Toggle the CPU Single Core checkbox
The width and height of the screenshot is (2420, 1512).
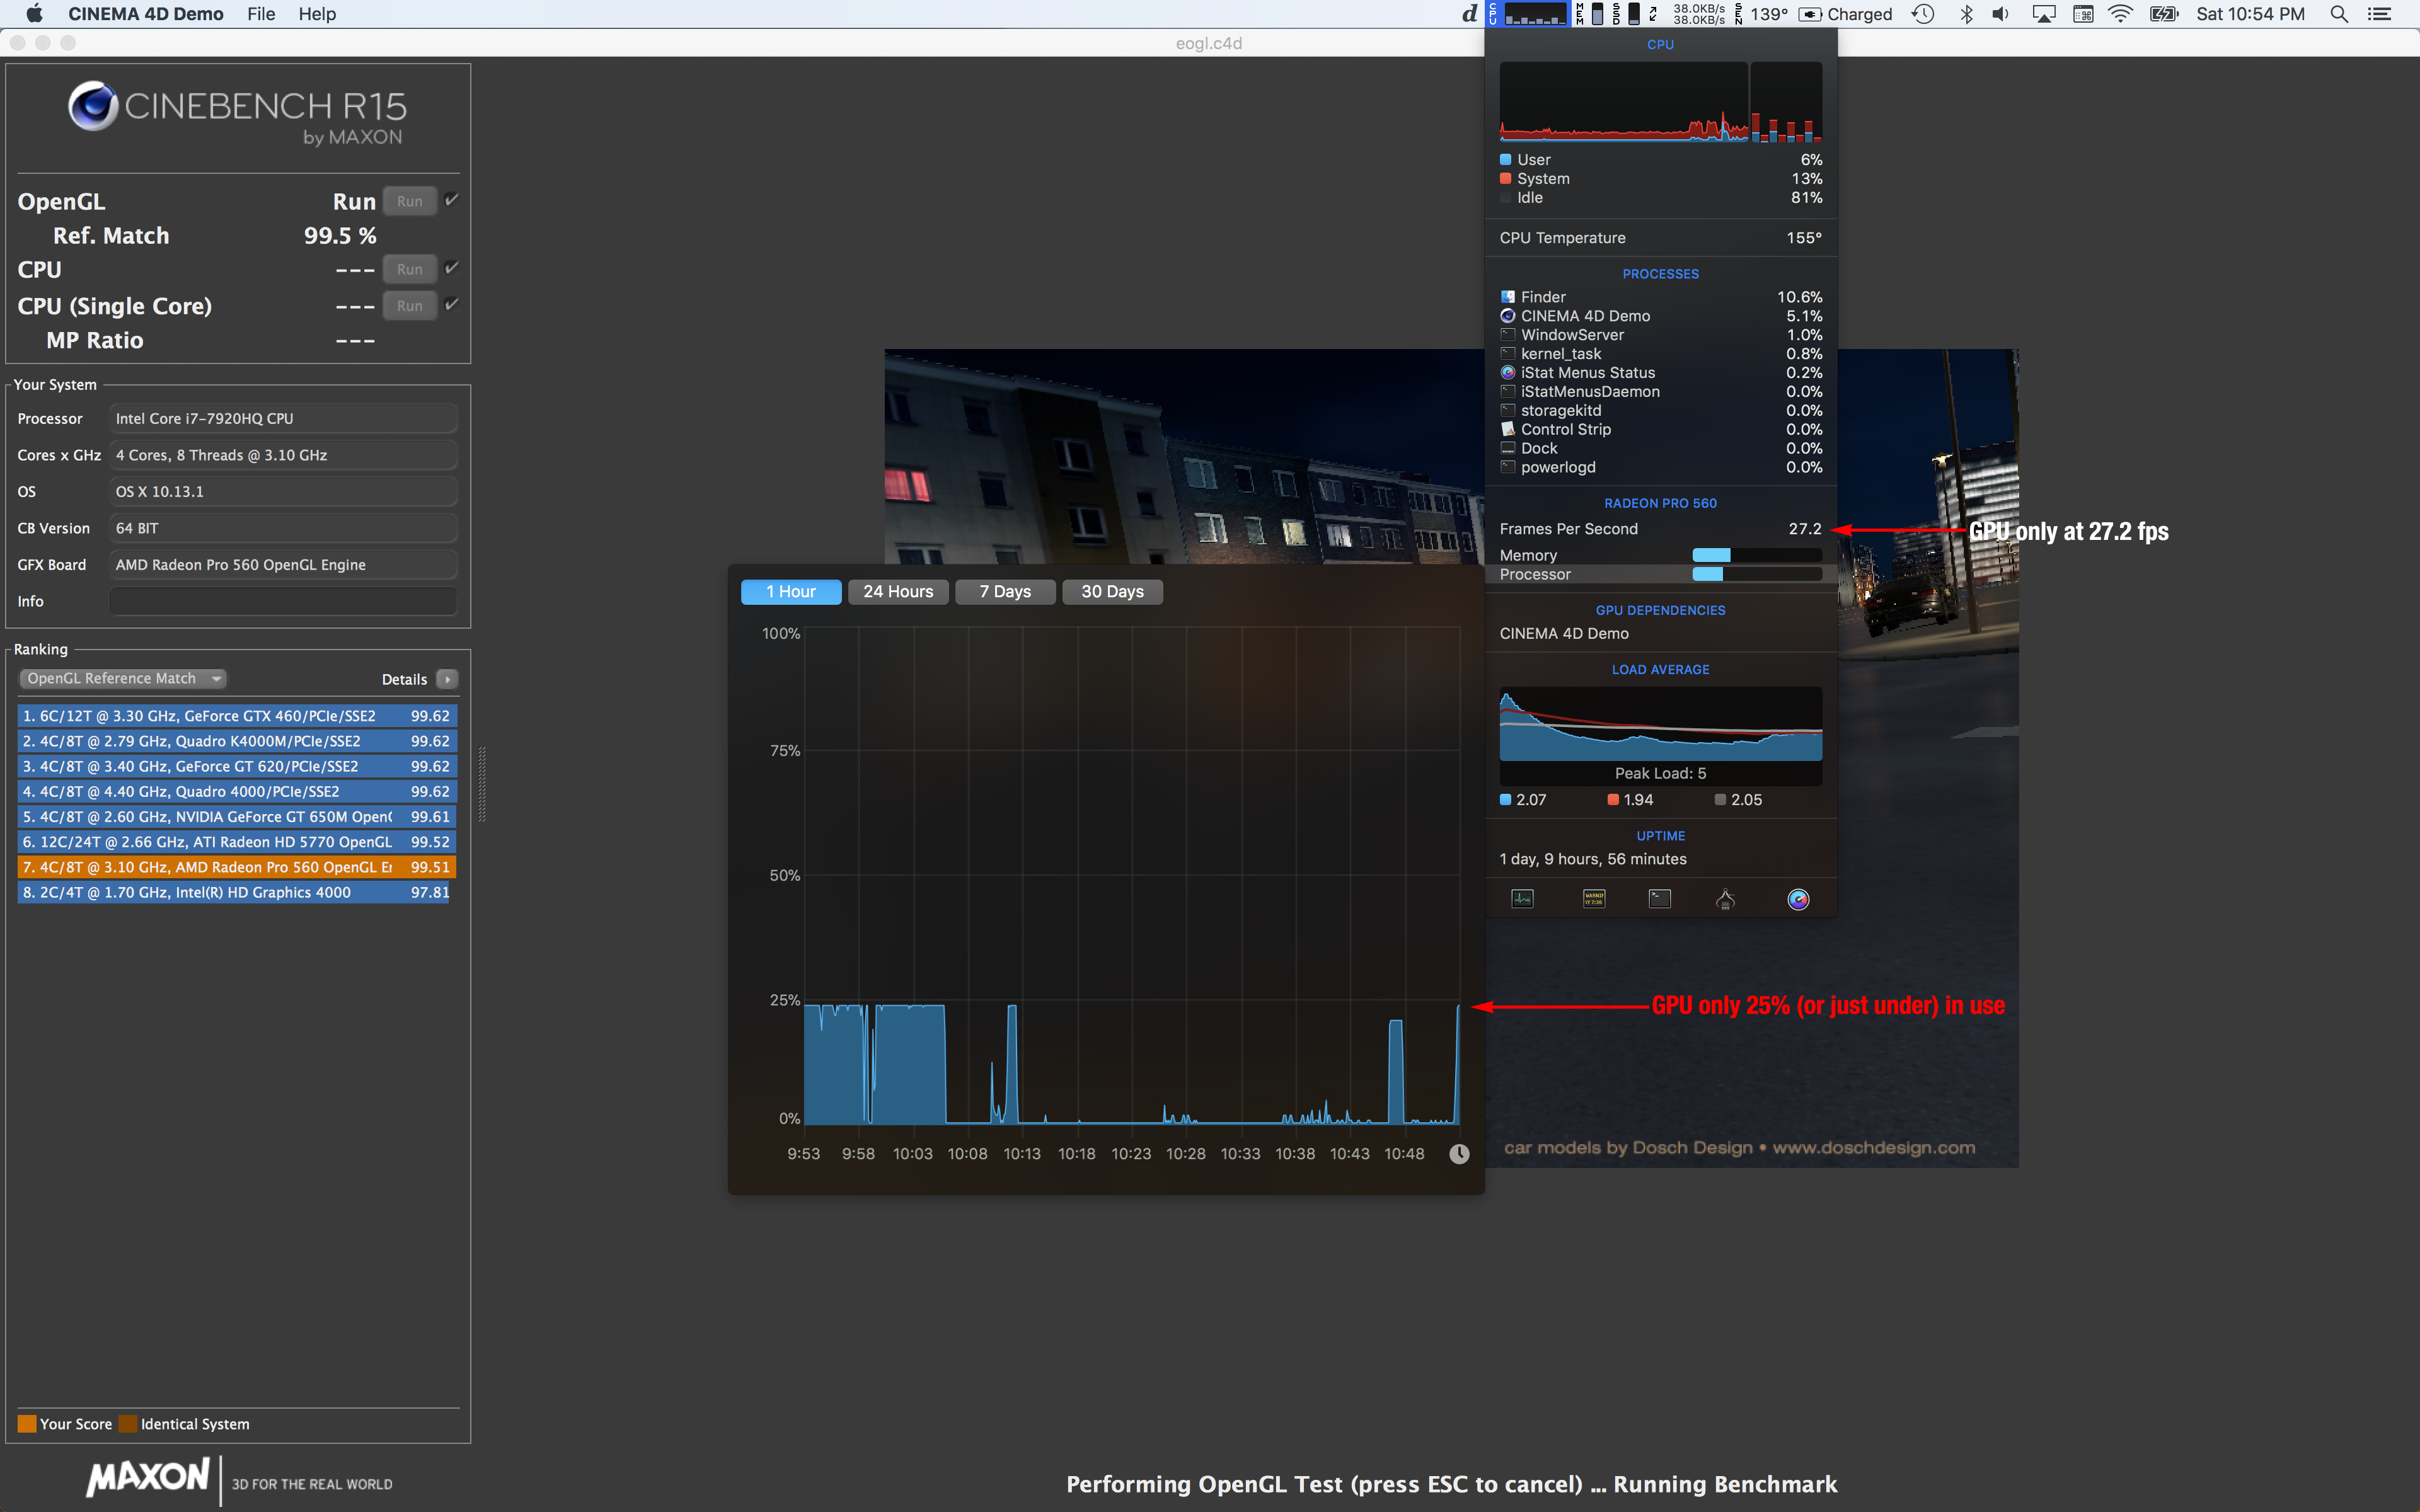point(453,305)
